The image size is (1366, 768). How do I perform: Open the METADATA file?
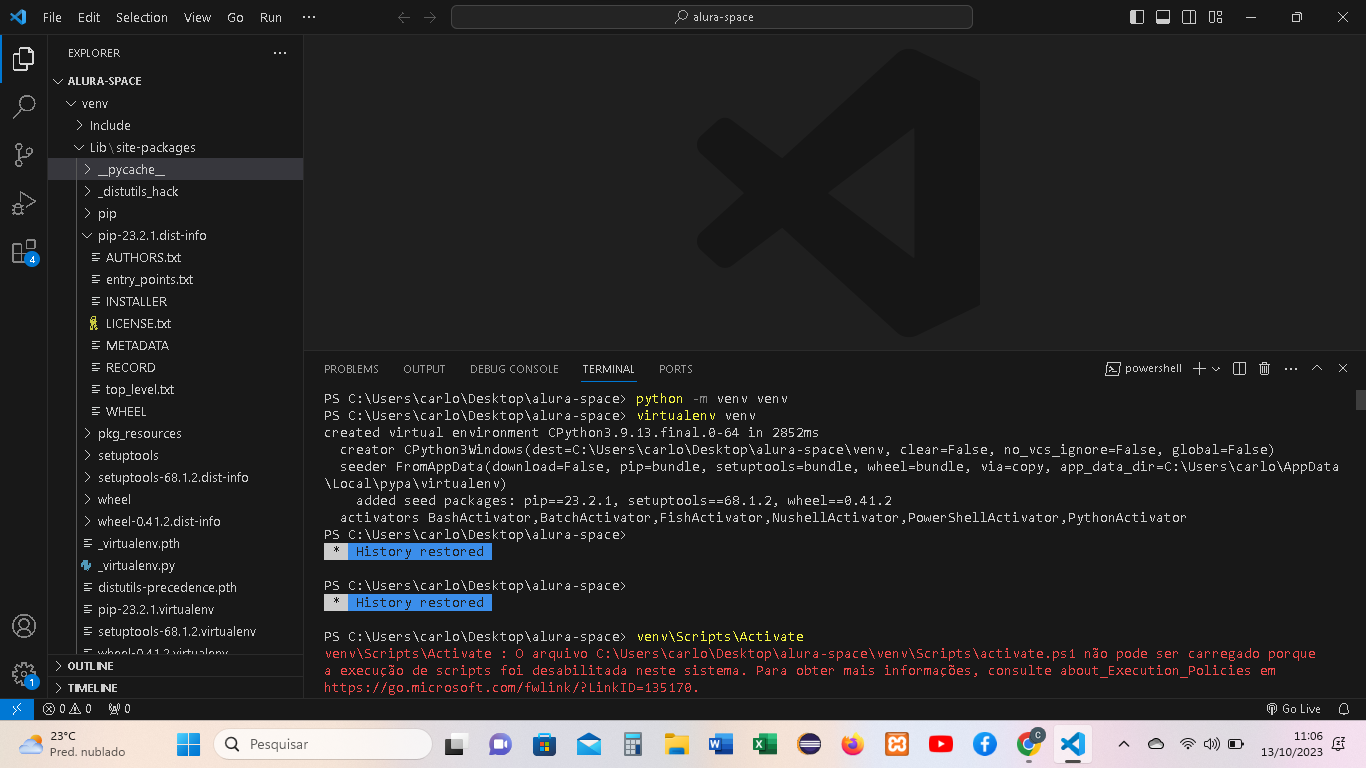[175, 345]
